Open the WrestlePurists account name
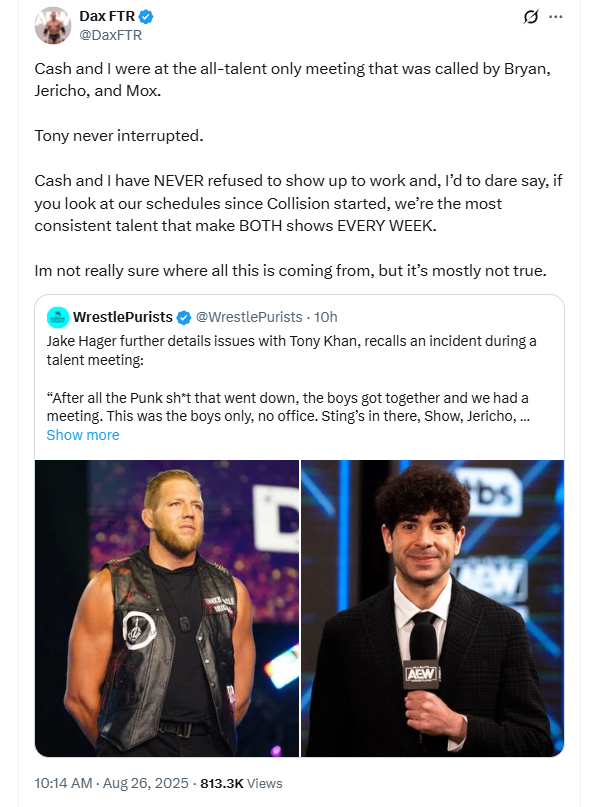The width and height of the screenshot is (600, 807). tap(123, 317)
